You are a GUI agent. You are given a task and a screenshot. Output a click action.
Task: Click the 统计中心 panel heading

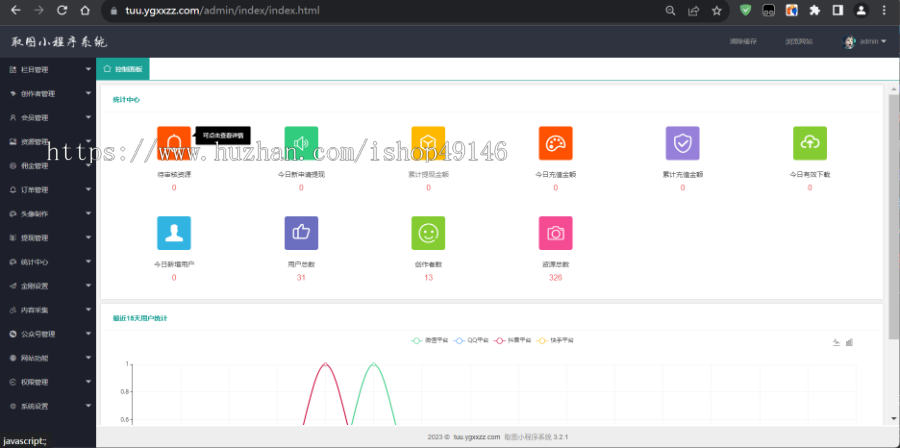coord(126,100)
